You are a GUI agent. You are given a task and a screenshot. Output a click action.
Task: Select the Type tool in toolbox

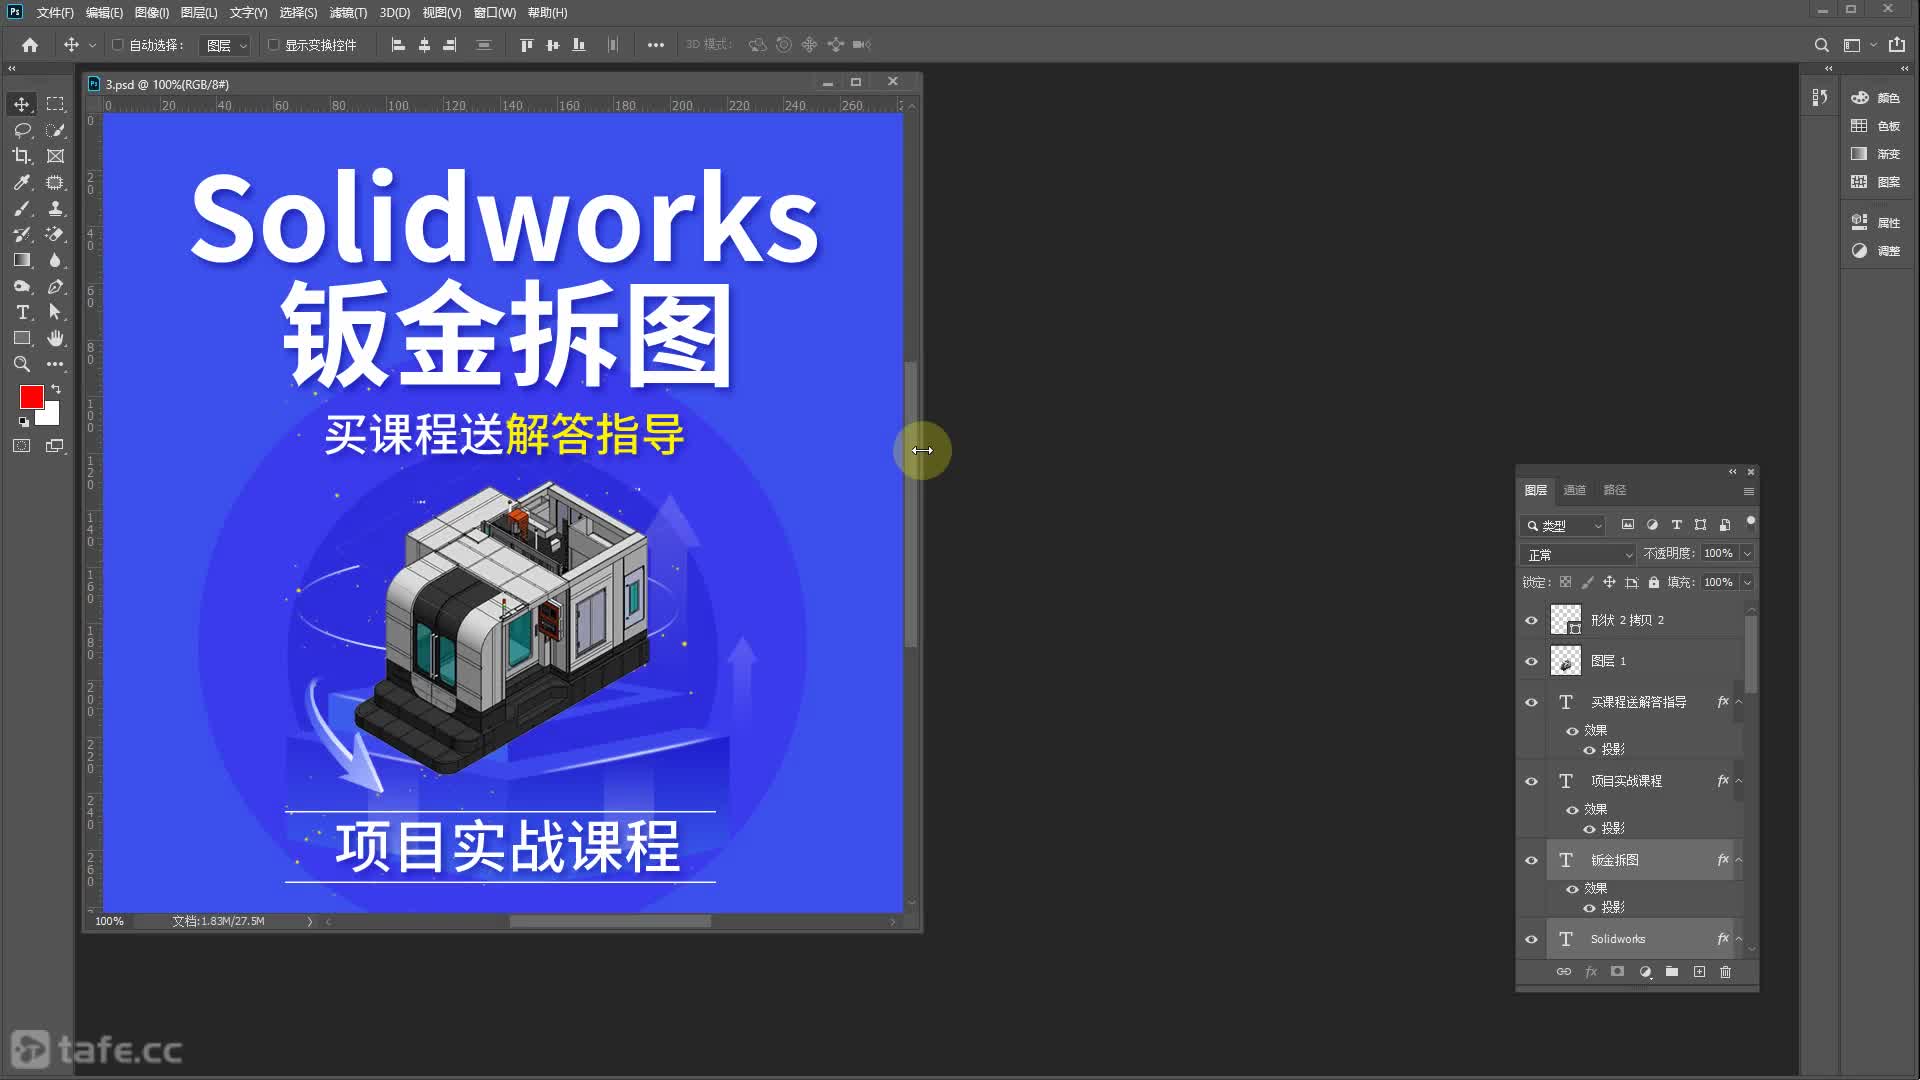coord(22,312)
